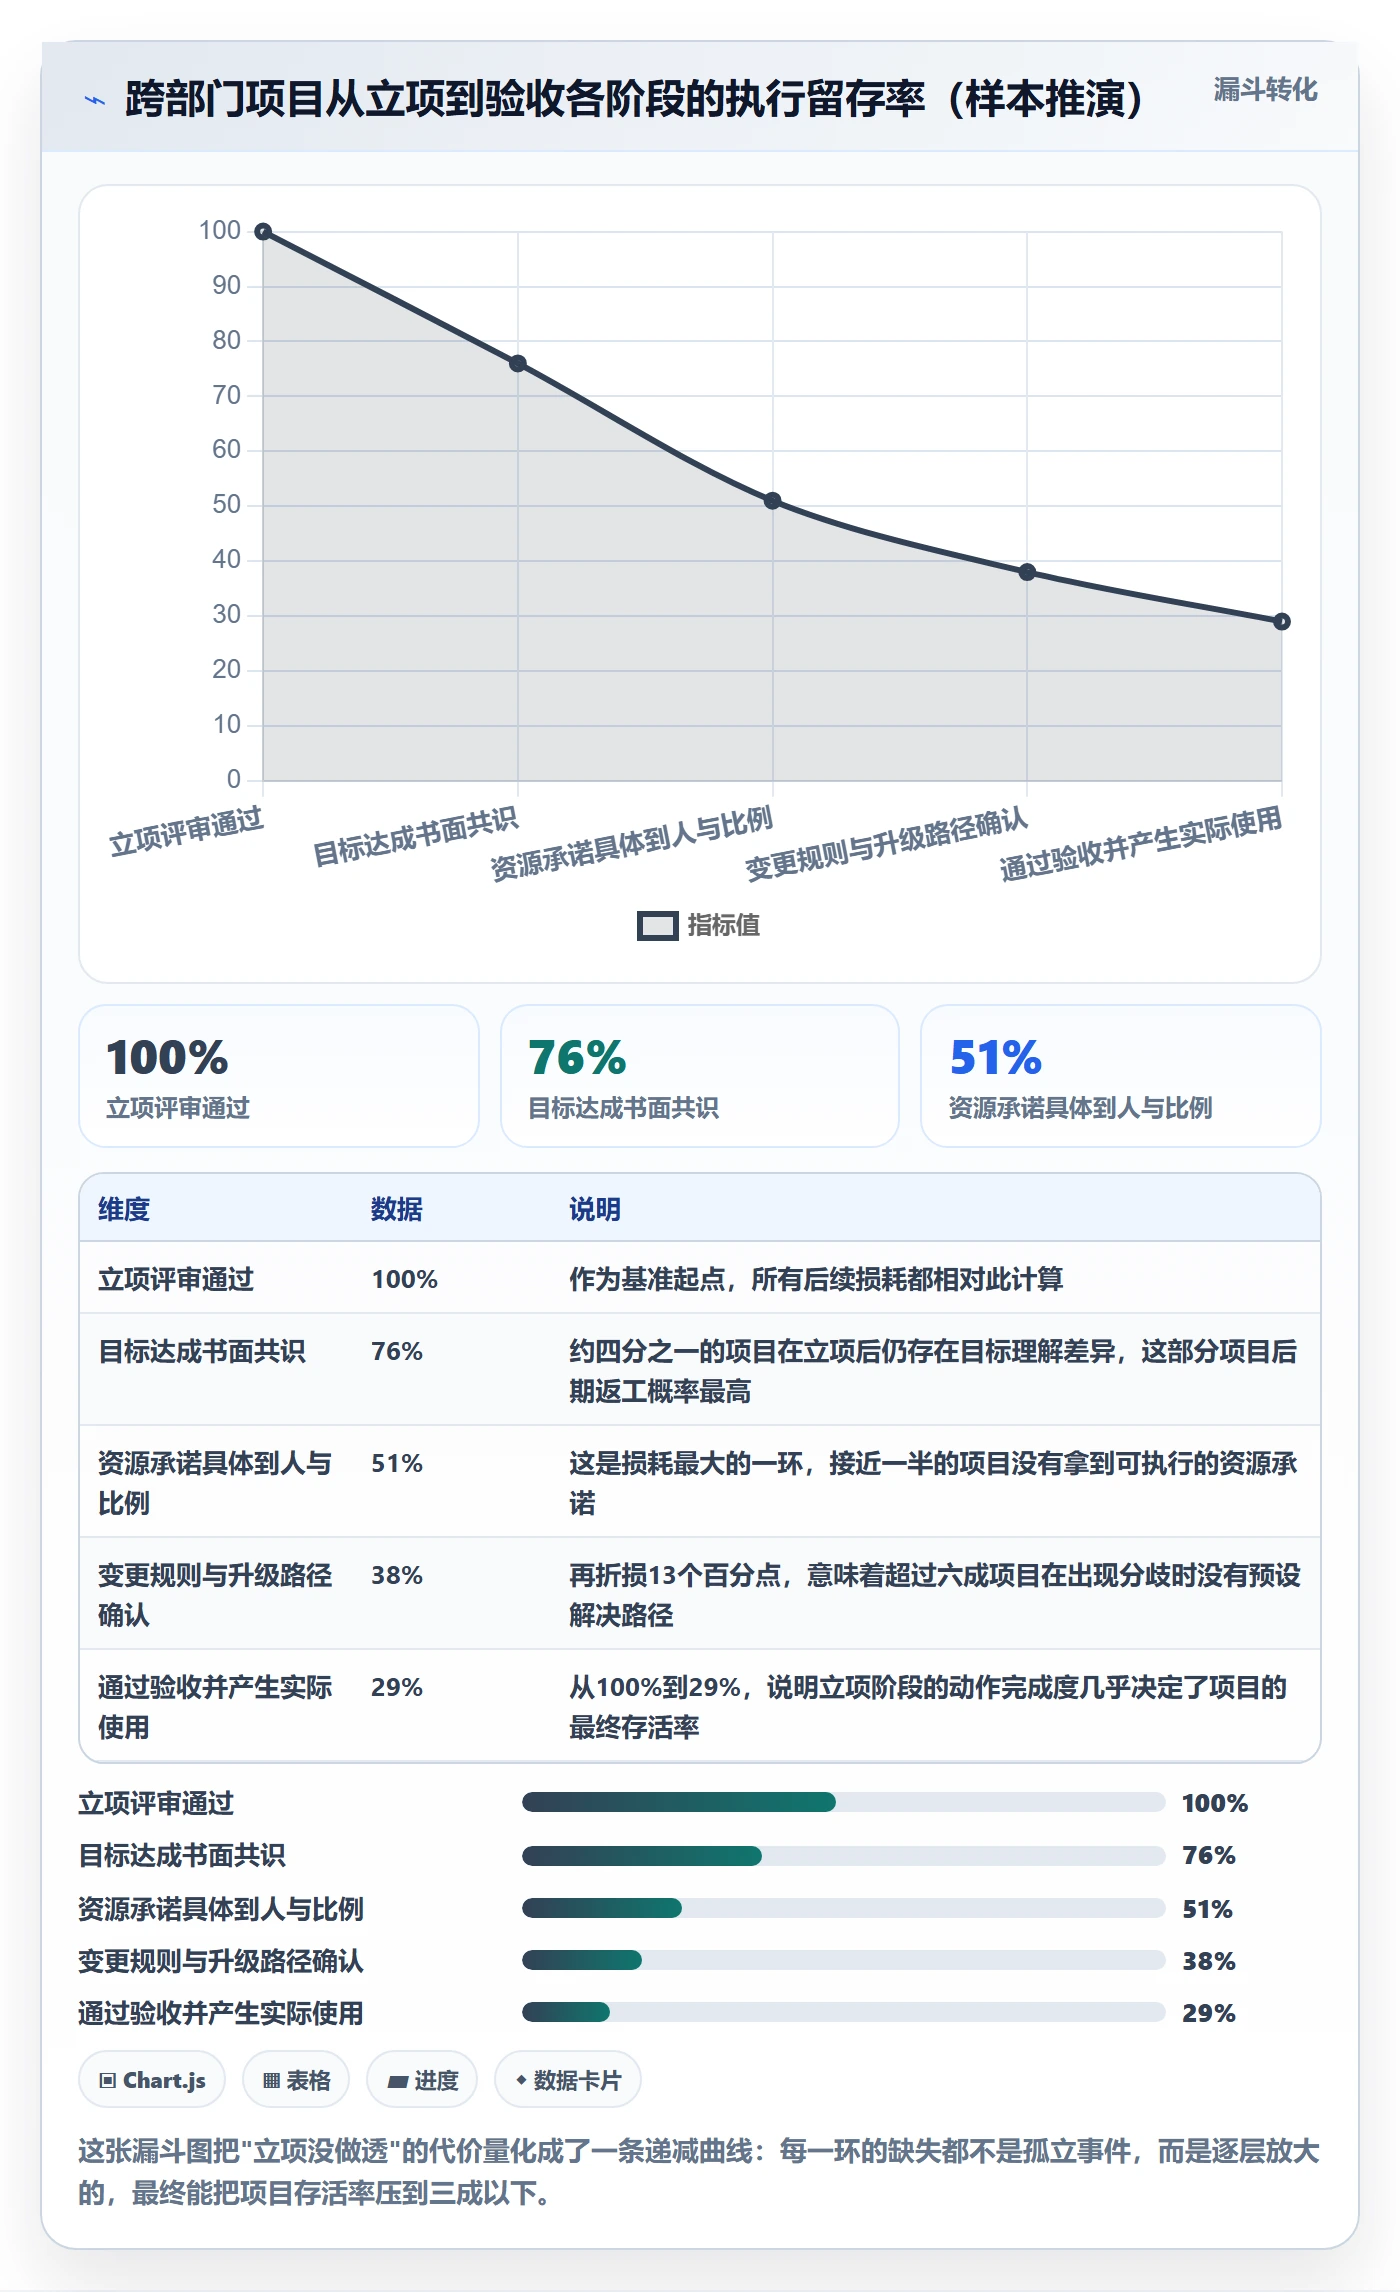
Task: Click the description starting 这是损耗最大的一环
Action: click(x=934, y=1483)
